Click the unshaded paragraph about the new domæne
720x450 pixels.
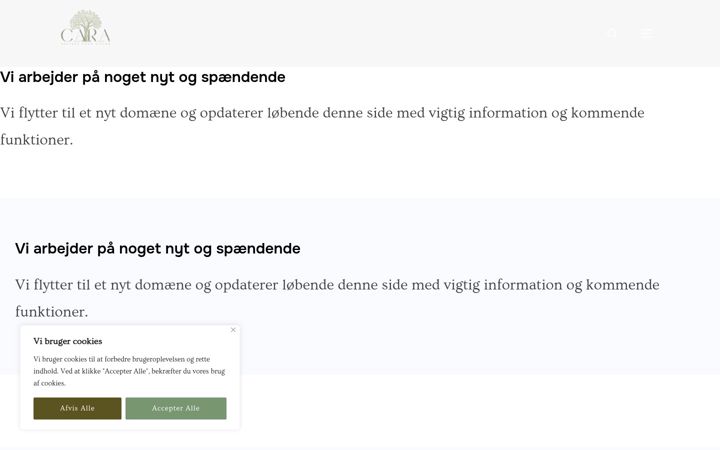(x=322, y=126)
